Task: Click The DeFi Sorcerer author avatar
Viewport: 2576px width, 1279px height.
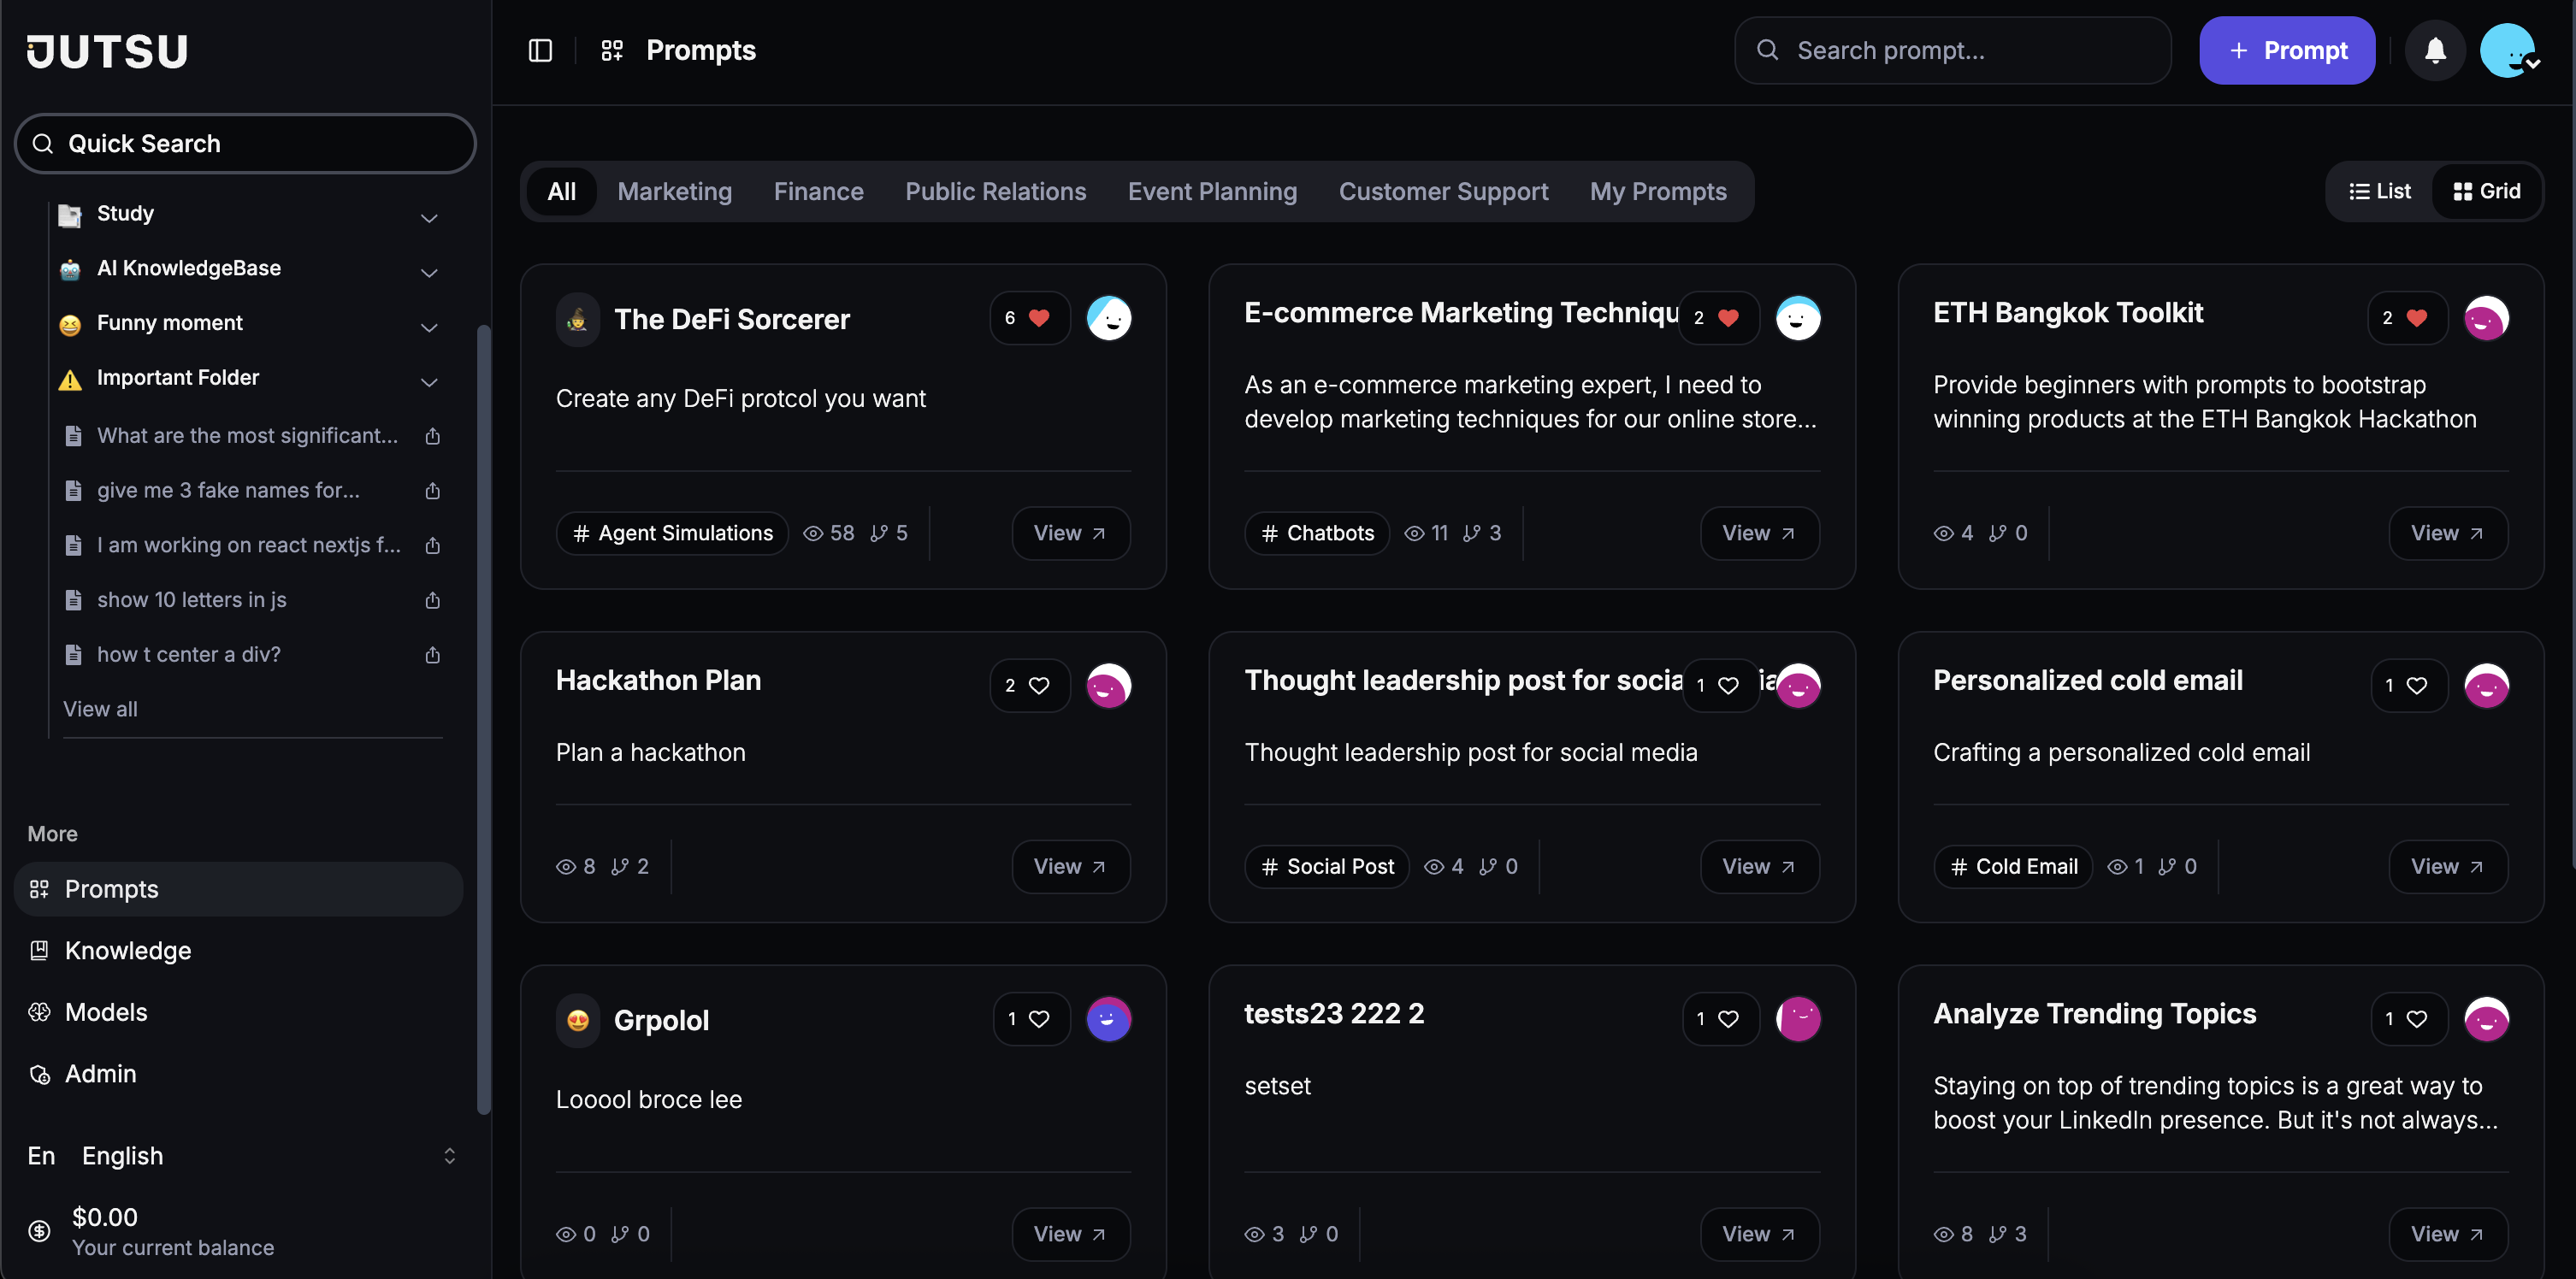Action: (1108, 318)
